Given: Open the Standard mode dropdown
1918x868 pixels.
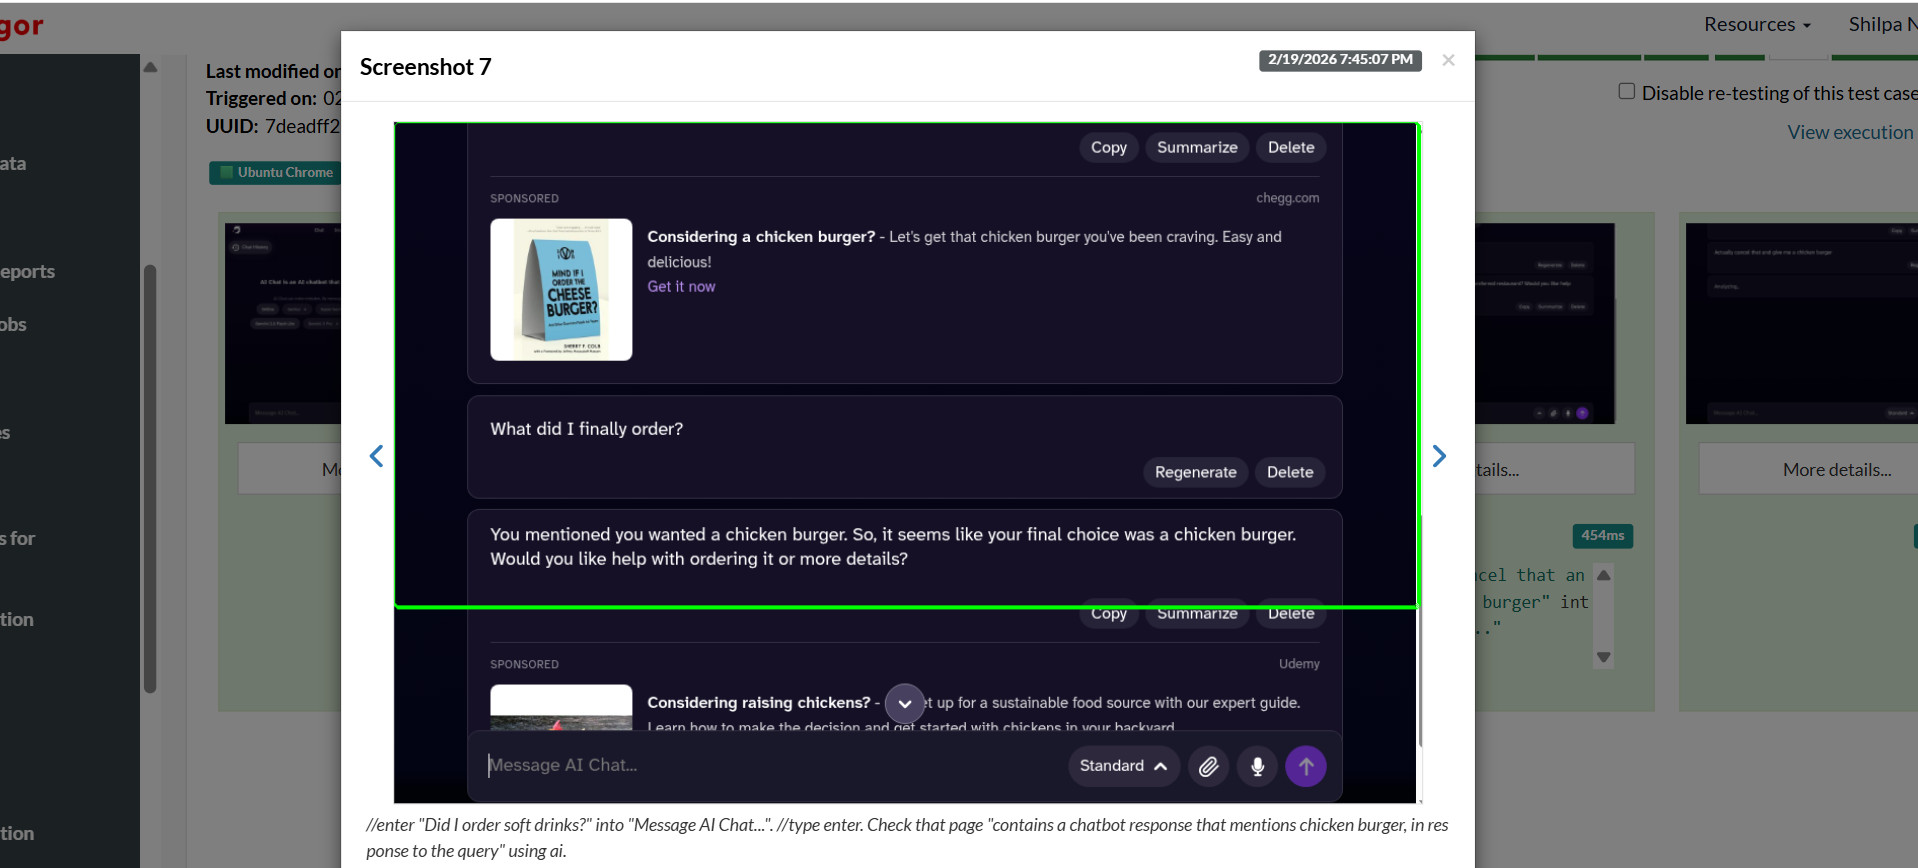Looking at the screenshot, I should pos(1122,766).
